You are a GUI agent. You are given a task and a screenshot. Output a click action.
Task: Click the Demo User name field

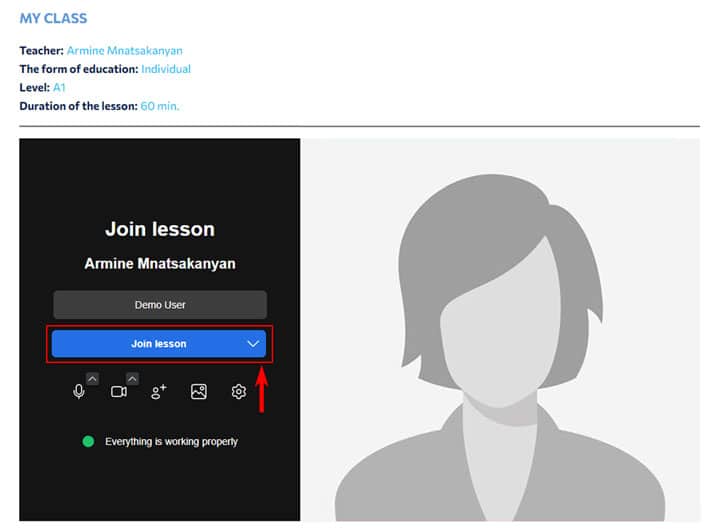[160, 304]
